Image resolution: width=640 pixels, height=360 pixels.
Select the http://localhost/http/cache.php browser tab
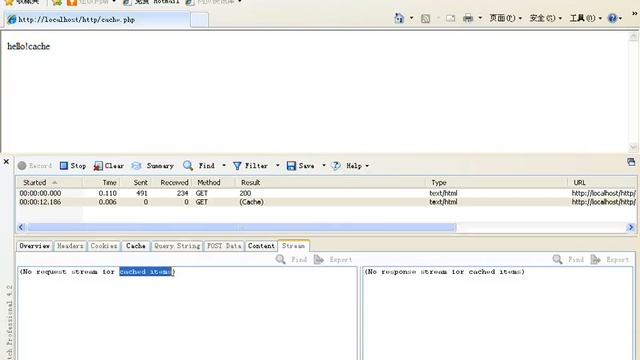tap(97, 20)
